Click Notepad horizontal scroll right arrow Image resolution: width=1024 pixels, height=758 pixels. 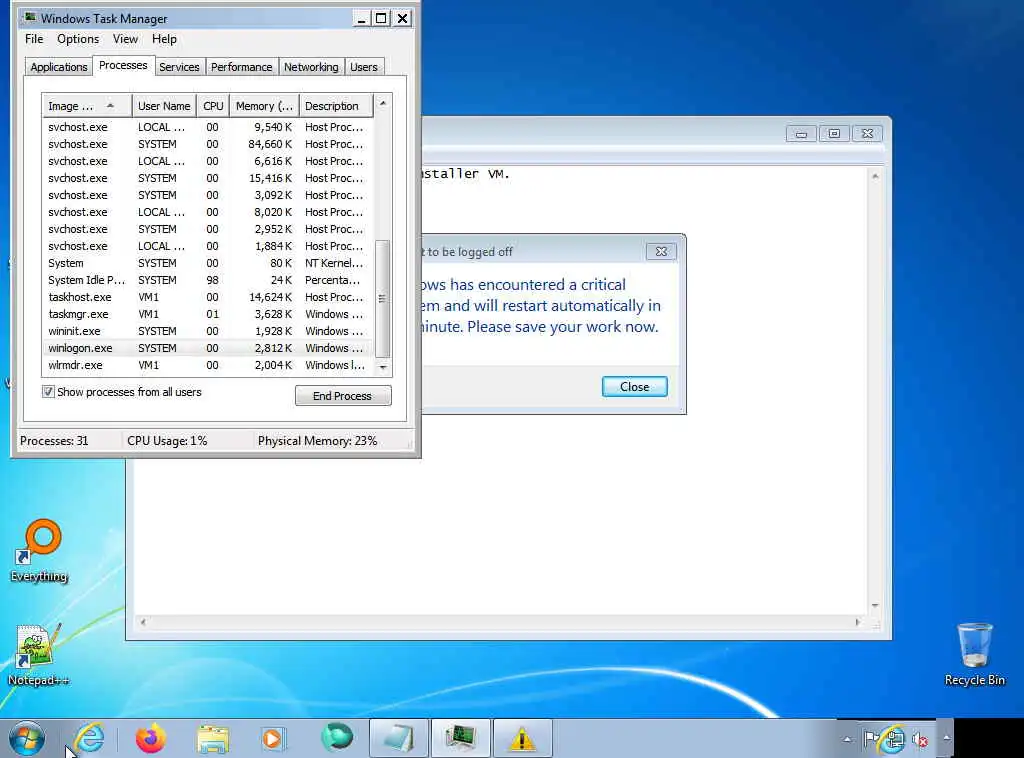click(858, 622)
